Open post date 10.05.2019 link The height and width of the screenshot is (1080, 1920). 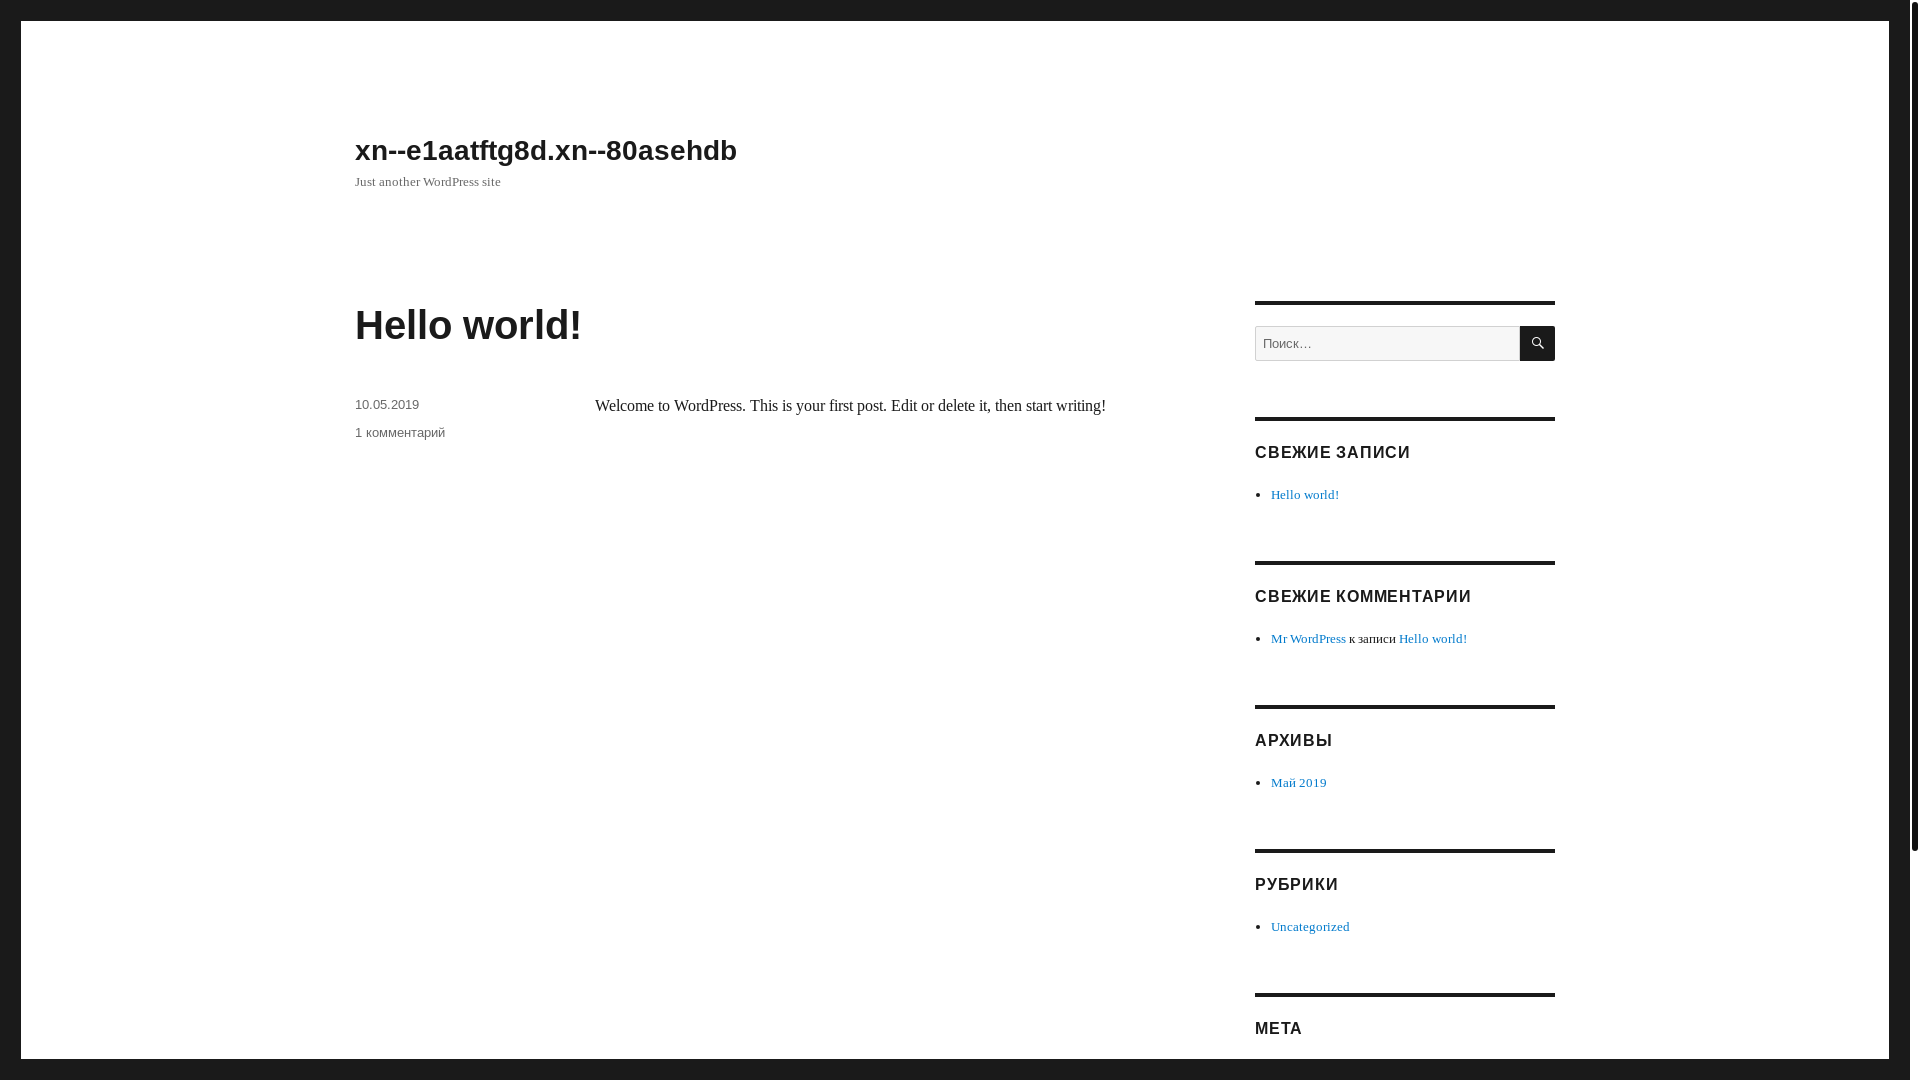pyautogui.click(x=387, y=405)
